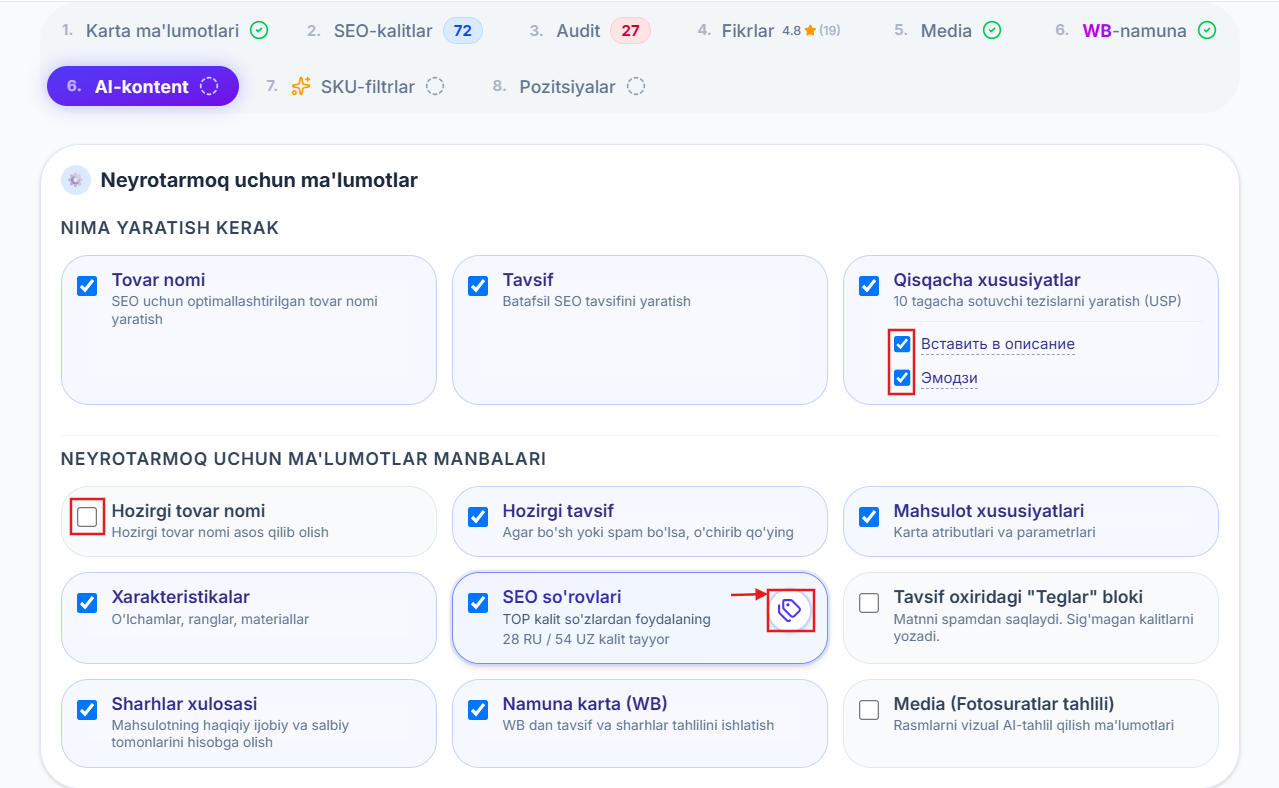Viewport: 1279px width, 788px height.
Task: Click the gear icon beside Neyrotarmoq uchun ma'lumotlar
Action: point(76,180)
